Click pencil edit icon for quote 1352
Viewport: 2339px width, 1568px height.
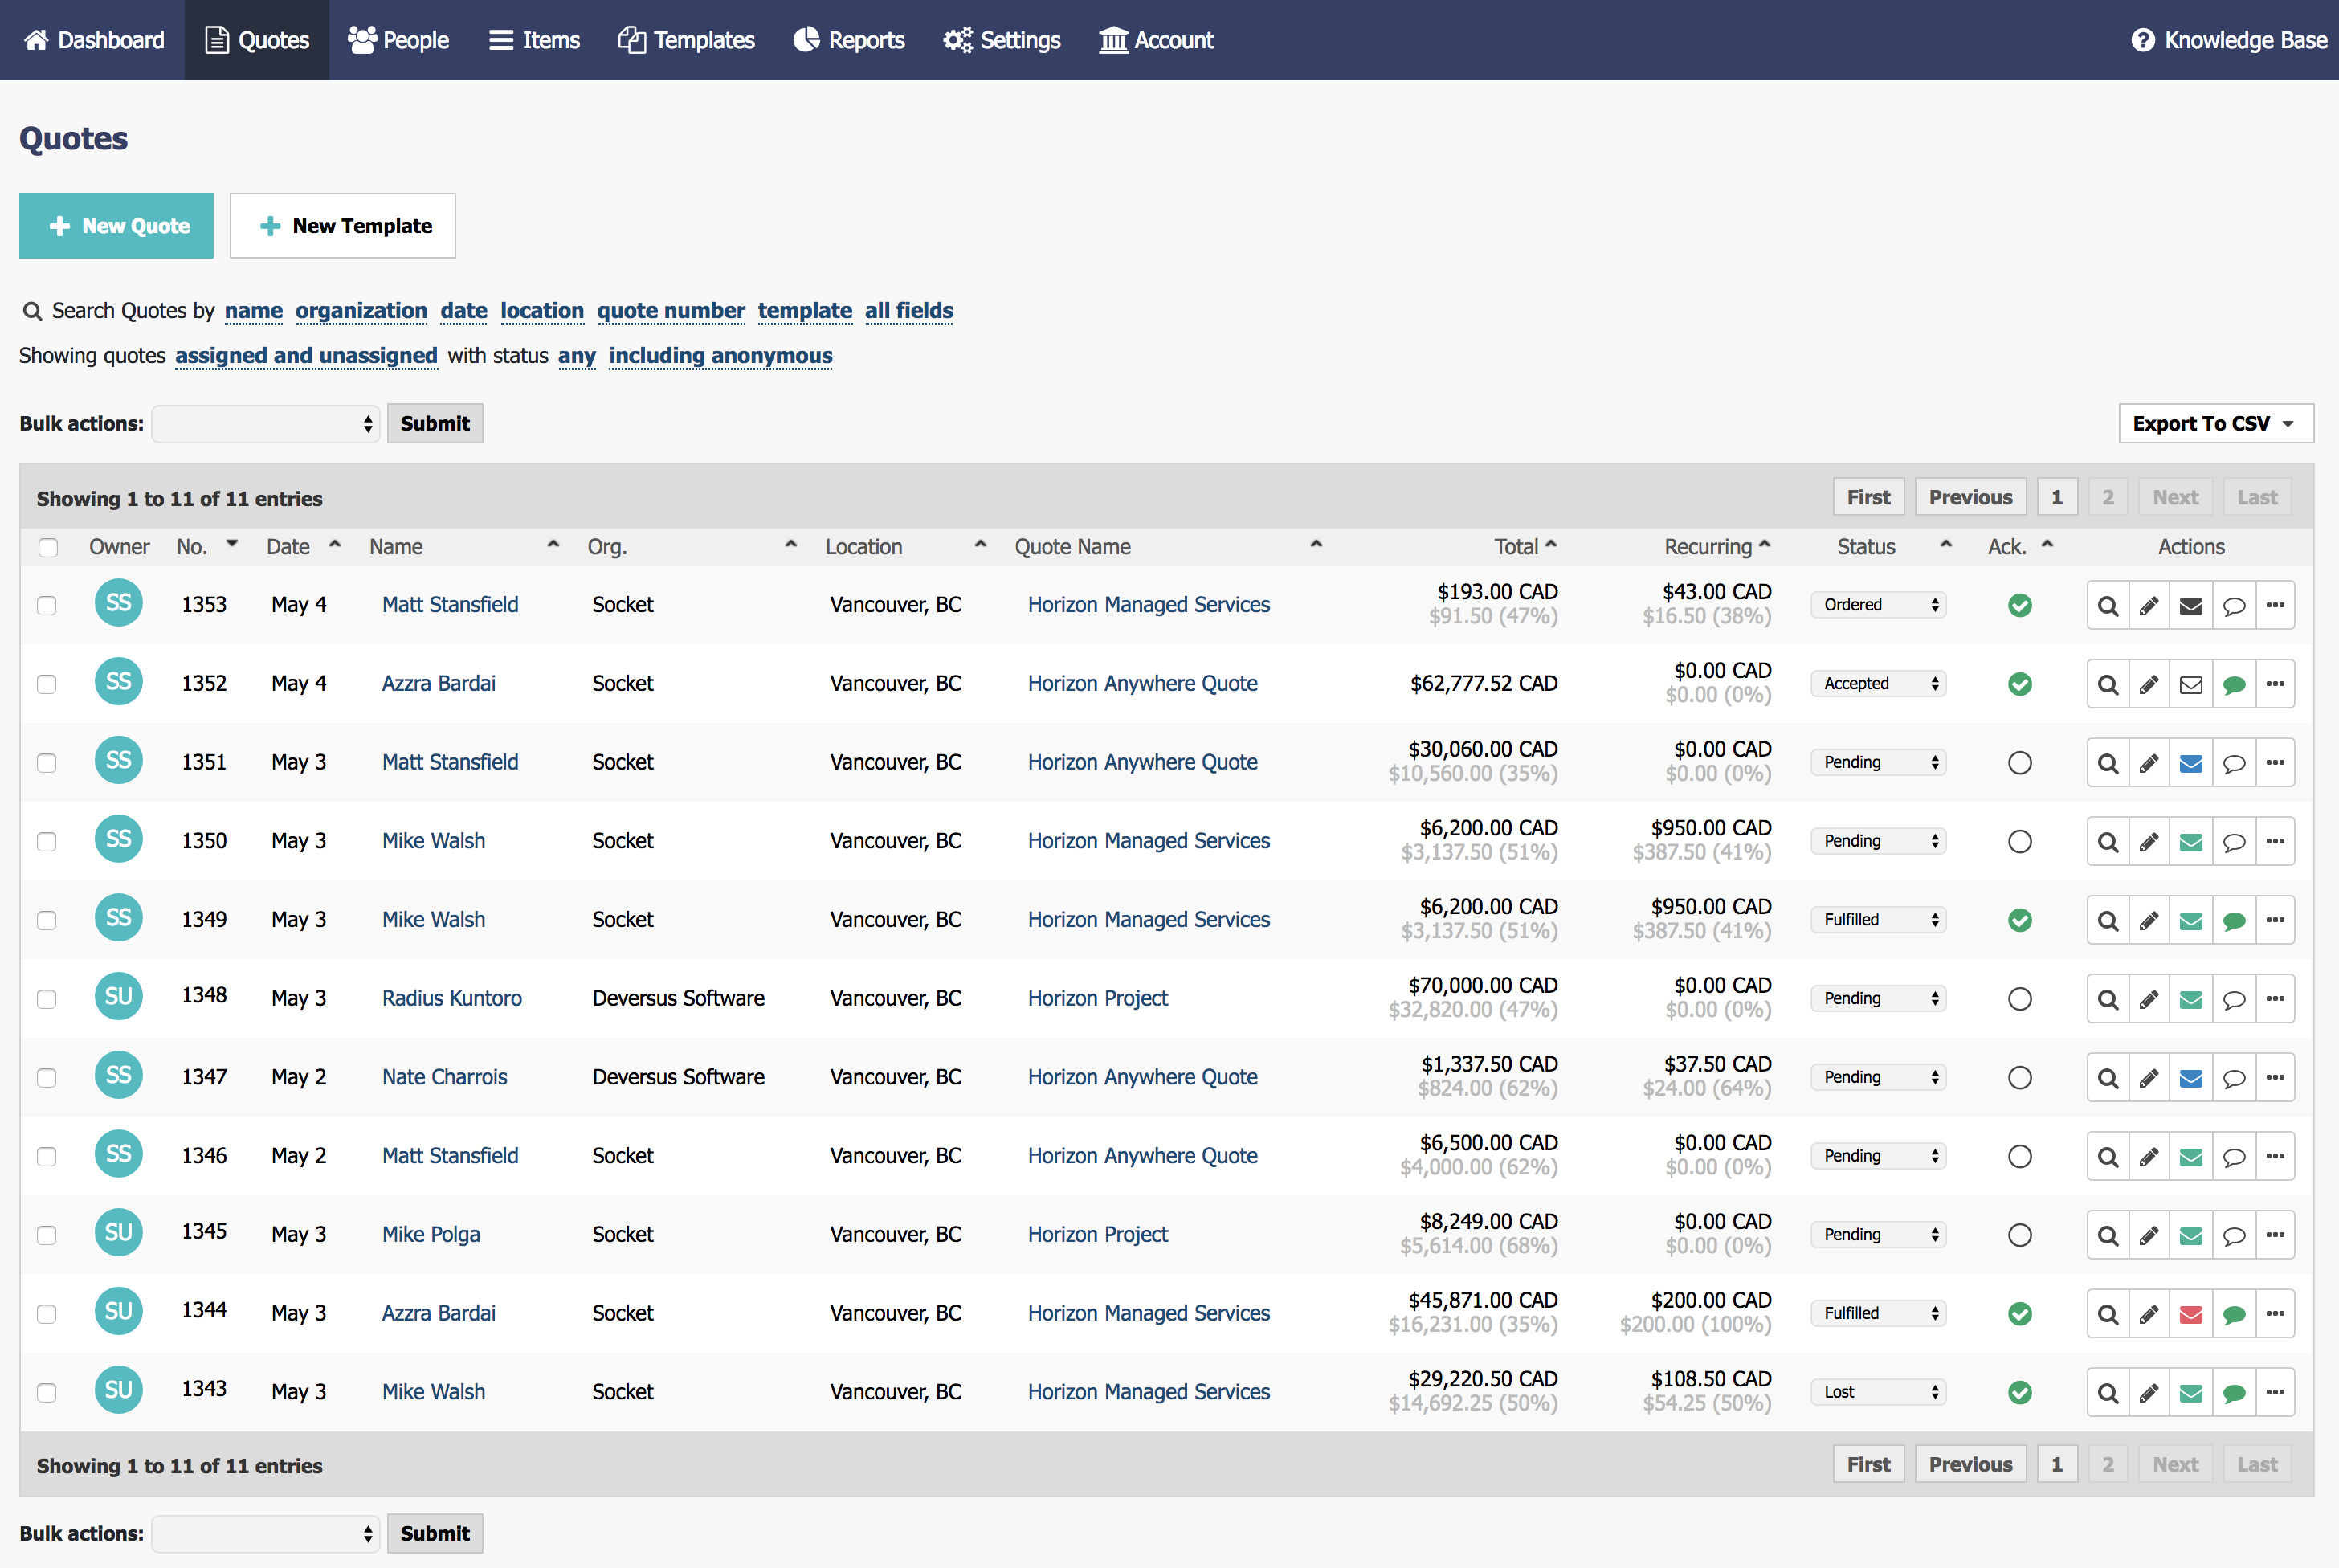tap(2149, 685)
